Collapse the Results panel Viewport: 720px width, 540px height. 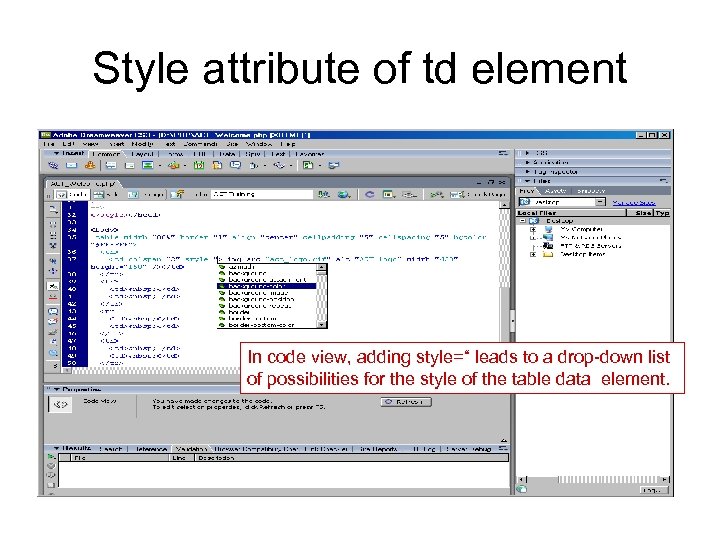(56, 448)
